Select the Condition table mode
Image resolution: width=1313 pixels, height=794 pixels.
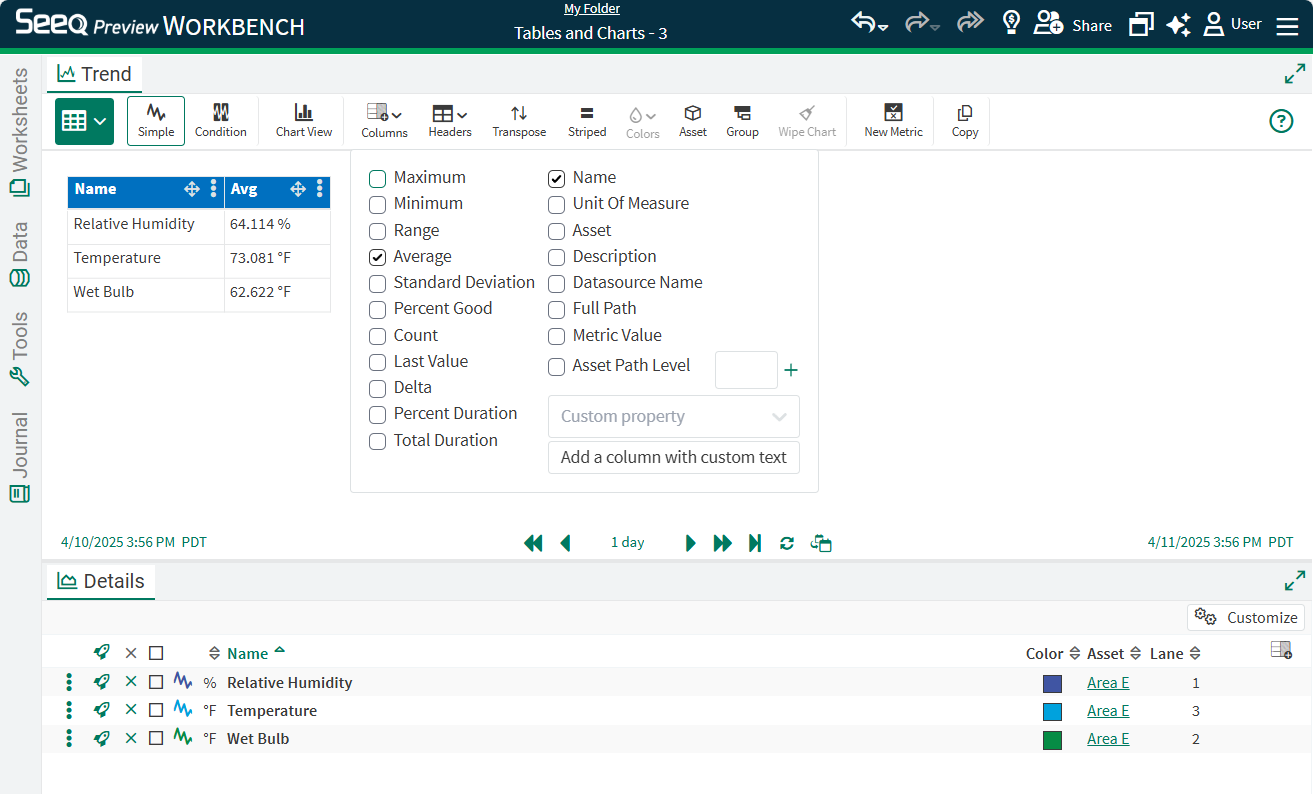pos(220,120)
